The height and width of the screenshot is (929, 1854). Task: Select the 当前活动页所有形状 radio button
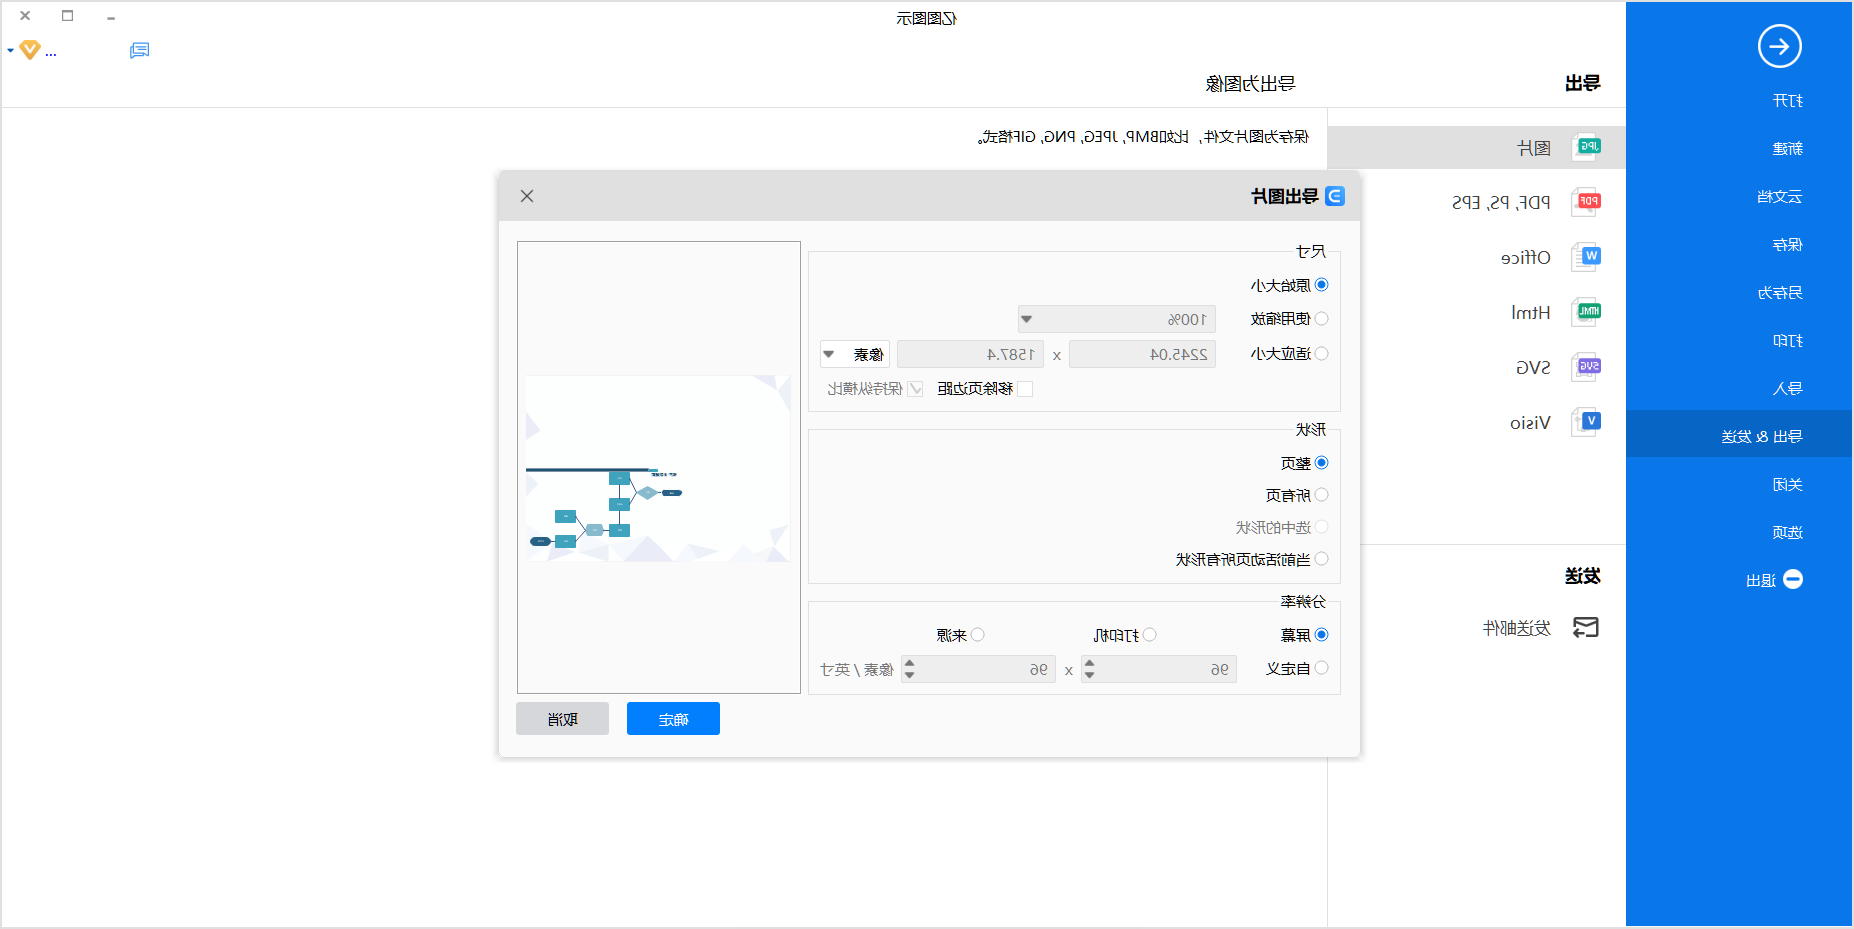coord(1321,559)
